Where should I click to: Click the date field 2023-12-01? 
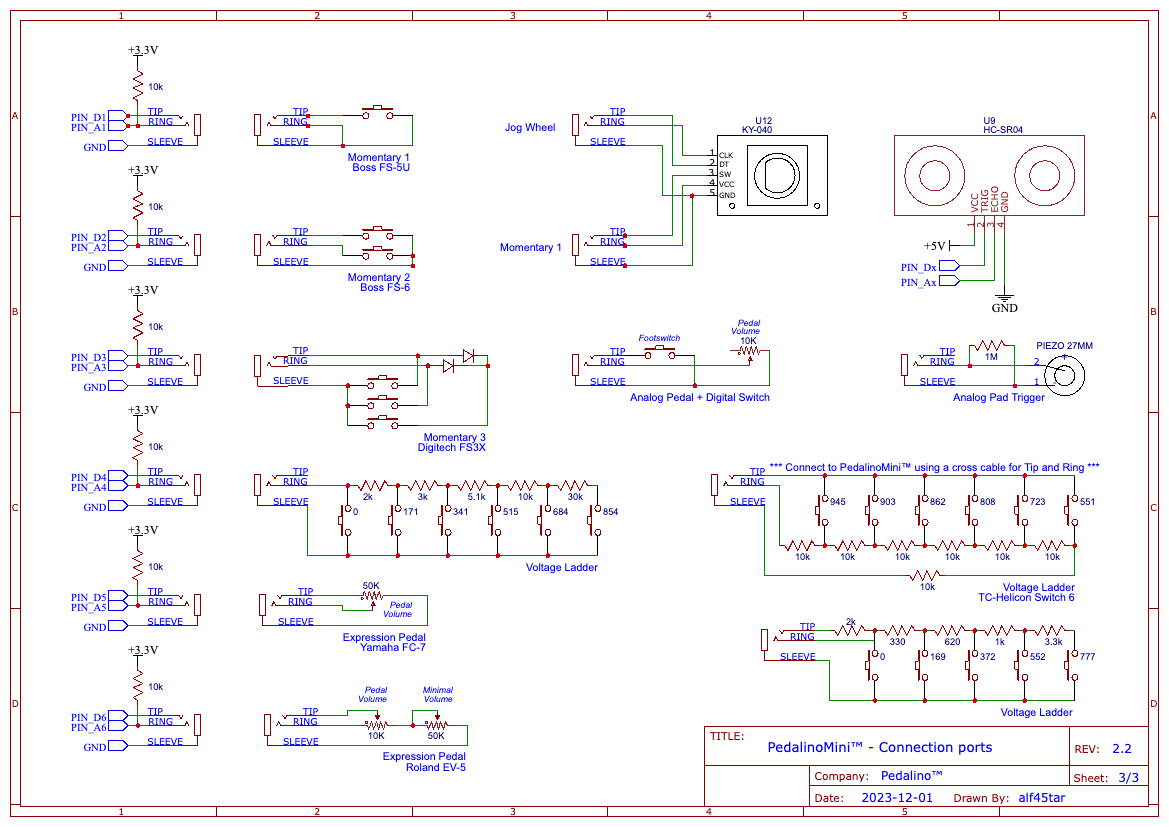[896, 798]
